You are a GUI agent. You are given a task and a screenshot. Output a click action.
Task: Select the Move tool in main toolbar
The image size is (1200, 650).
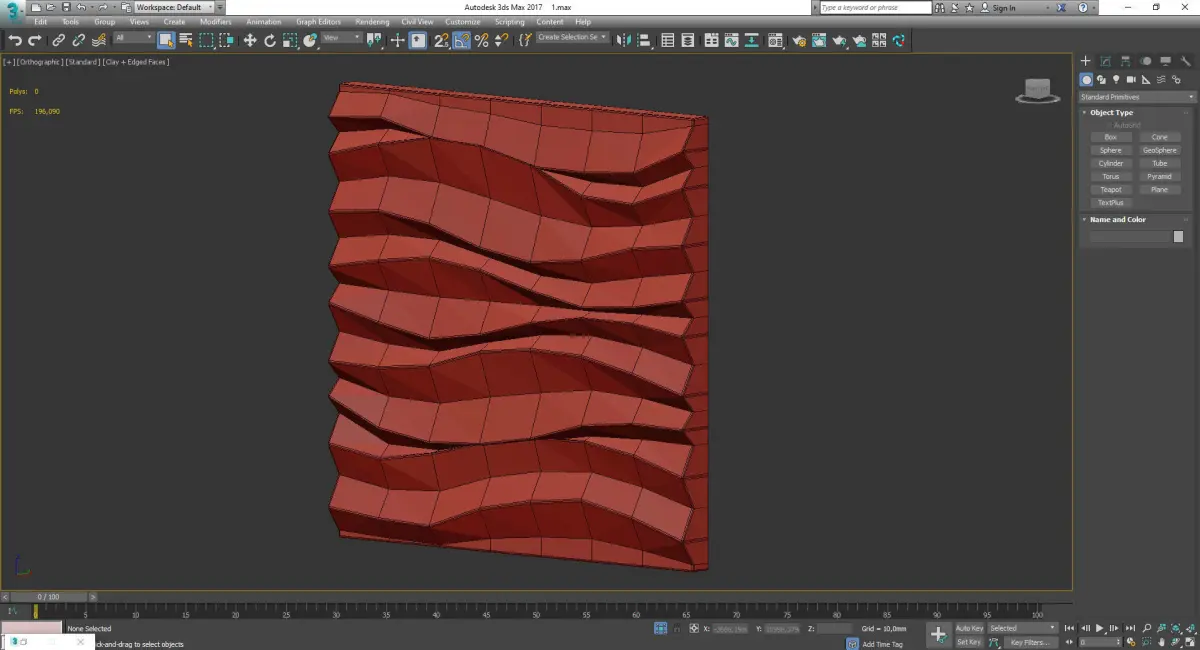coord(250,41)
